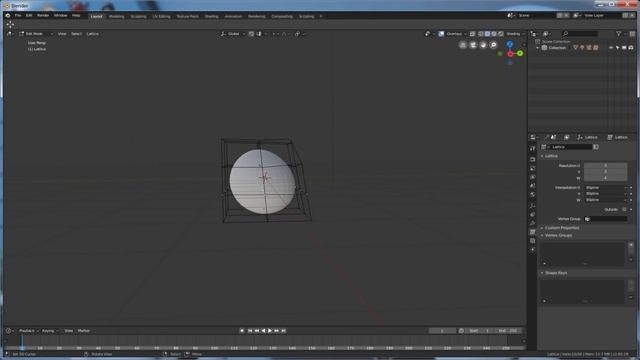Image resolution: width=640 pixels, height=360 pixels.
Task: Play animation forward
Action: tap(270, 331)
